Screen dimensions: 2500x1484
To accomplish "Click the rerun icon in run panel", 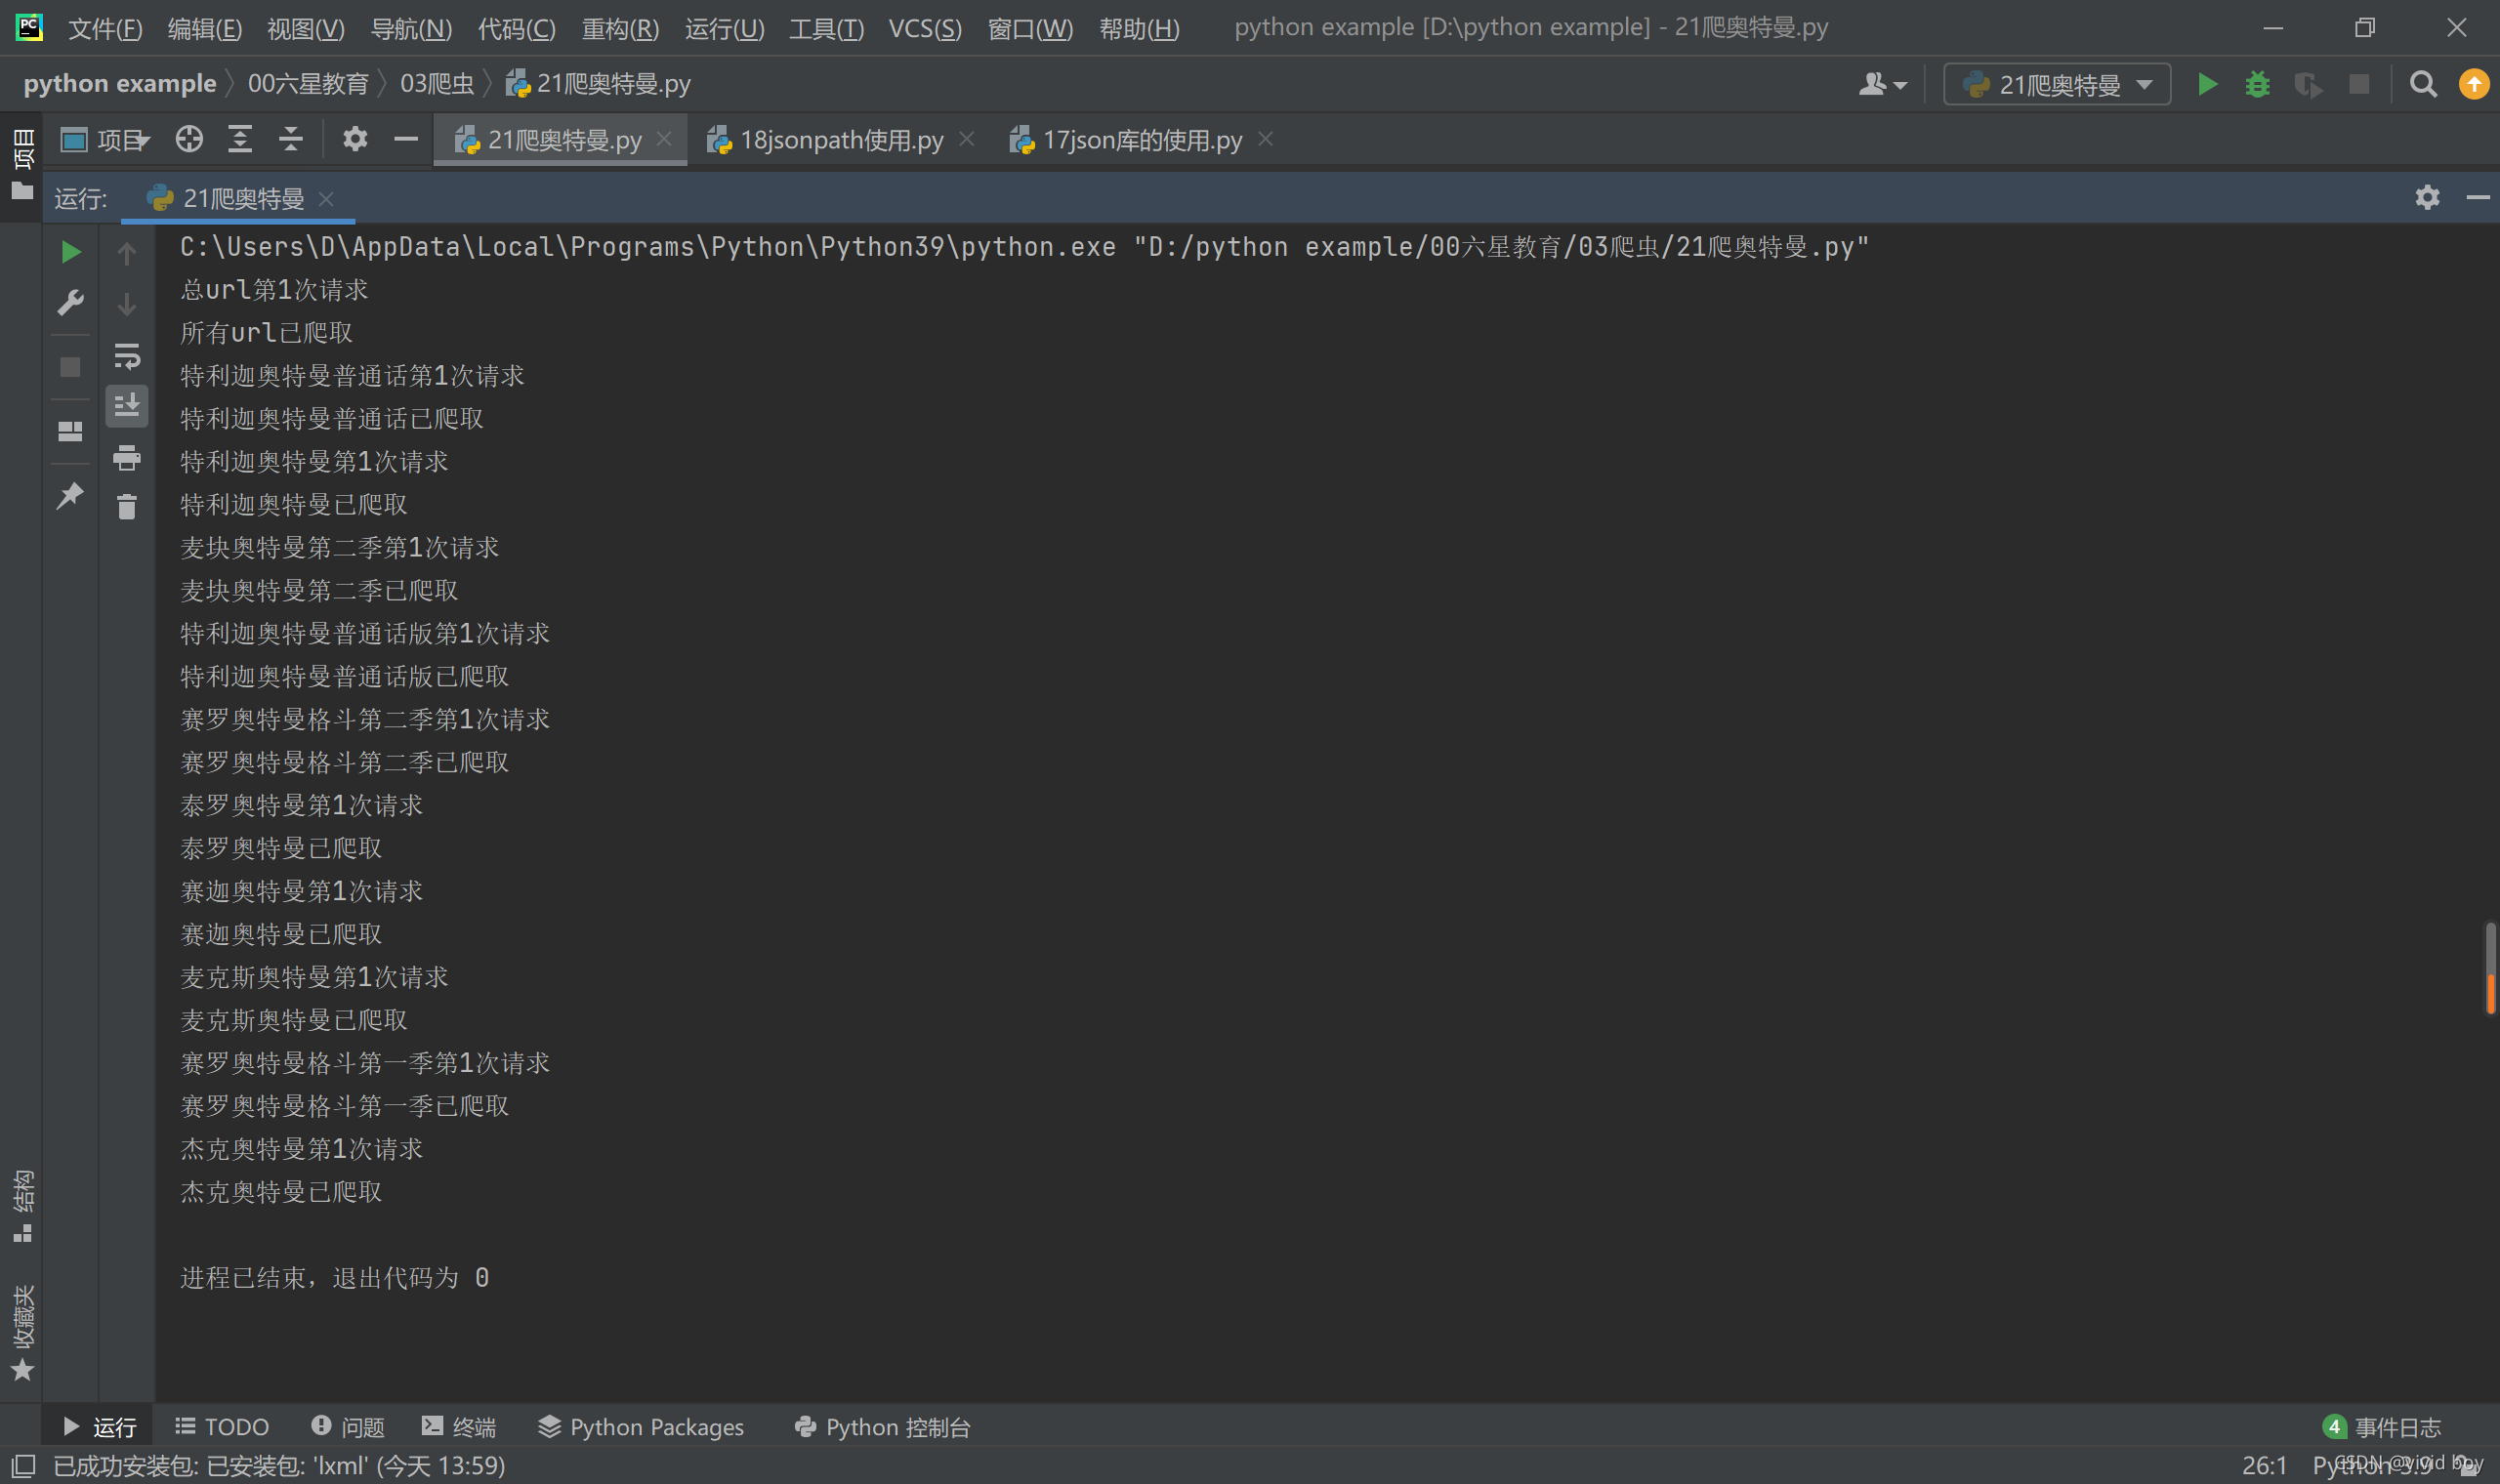I will click(x=70, y=252).
